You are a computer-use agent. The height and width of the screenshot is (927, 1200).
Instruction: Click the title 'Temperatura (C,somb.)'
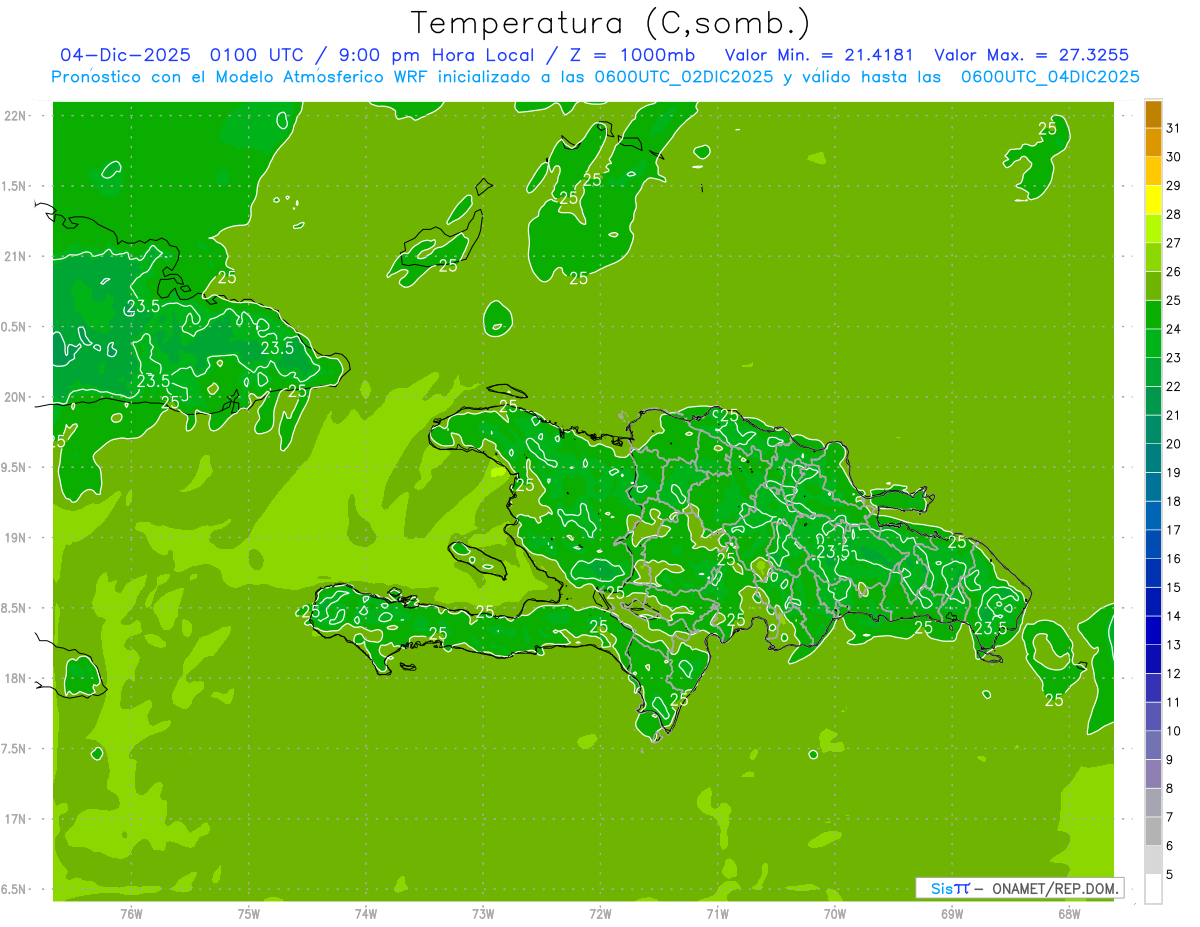click(610, 22)
